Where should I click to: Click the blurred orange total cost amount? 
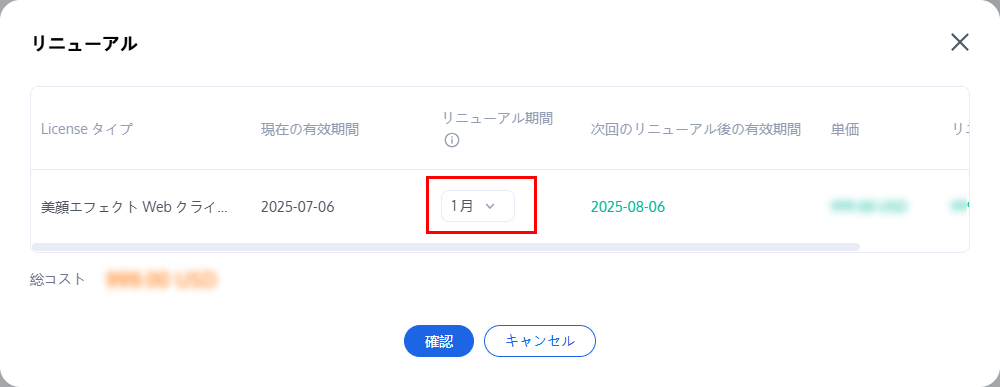click(162, 279)
